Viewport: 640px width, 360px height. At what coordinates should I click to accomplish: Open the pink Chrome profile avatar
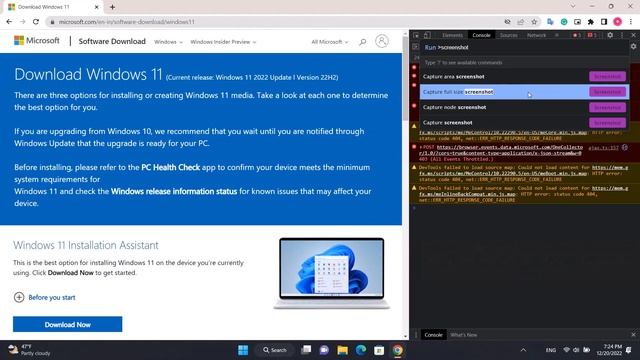tap(618, 22)
